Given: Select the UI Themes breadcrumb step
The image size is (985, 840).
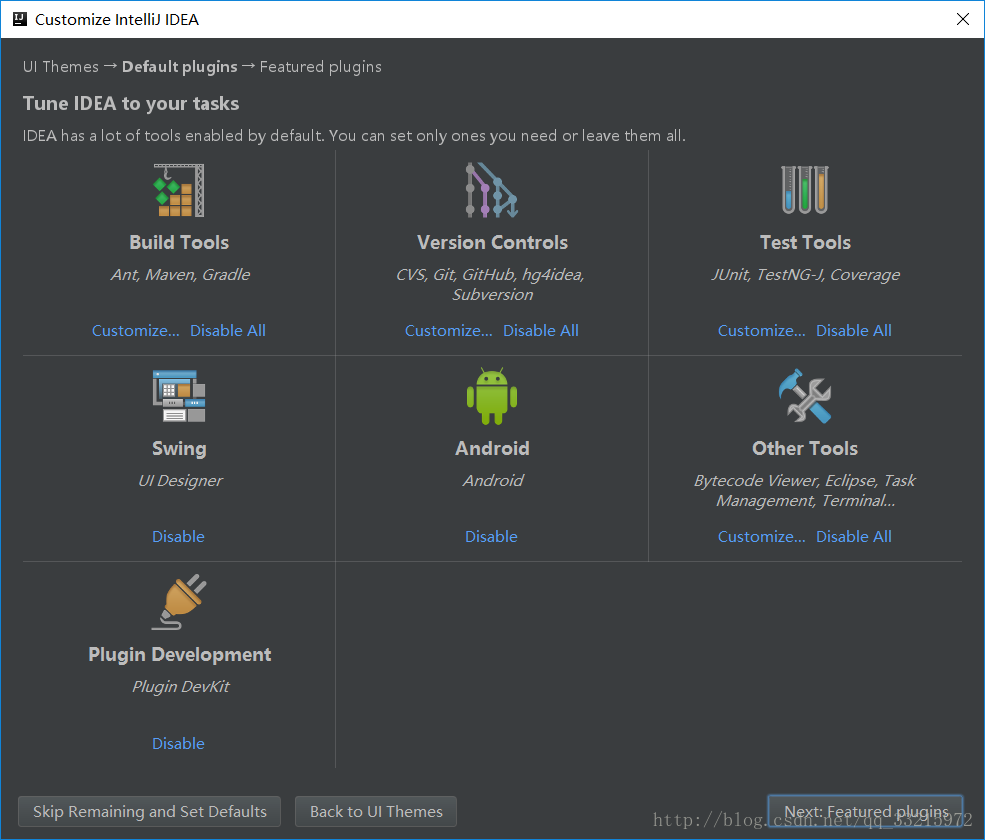Looking at the screenshot, I should [61, 67].
